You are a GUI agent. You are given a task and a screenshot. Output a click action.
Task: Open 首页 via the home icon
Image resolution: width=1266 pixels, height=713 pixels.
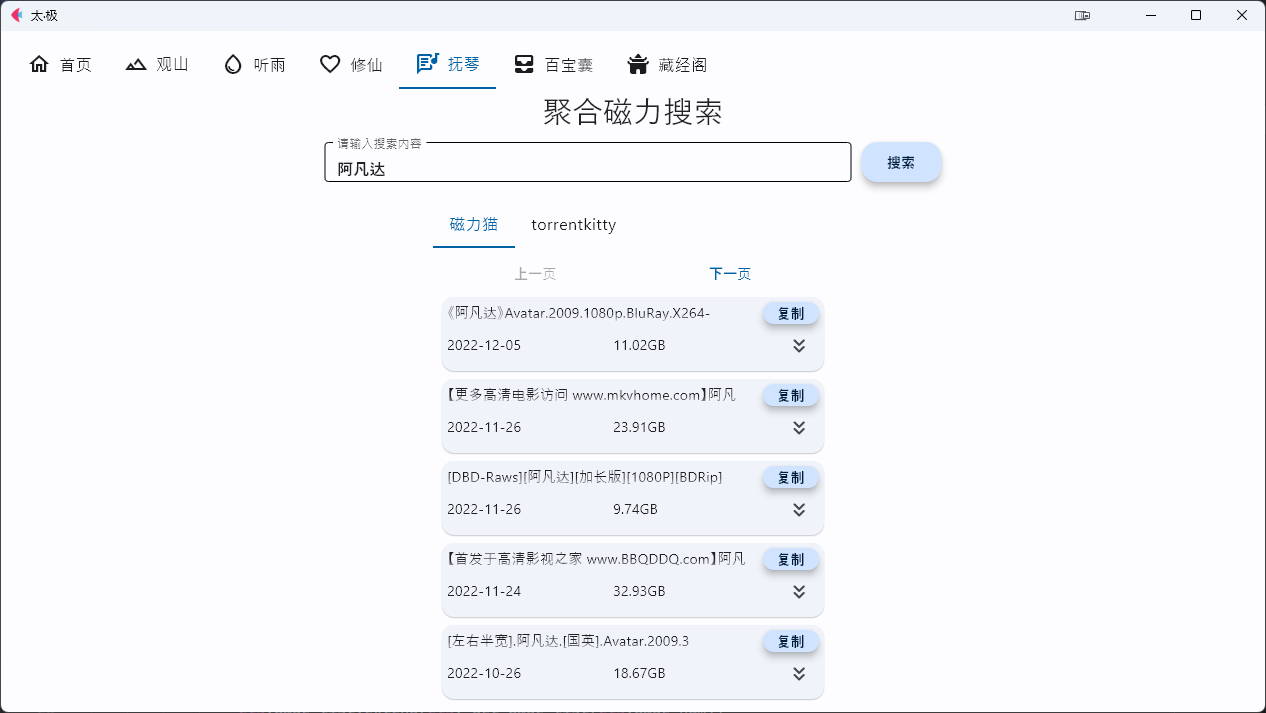pyautogui.click(x=39, y=63)
